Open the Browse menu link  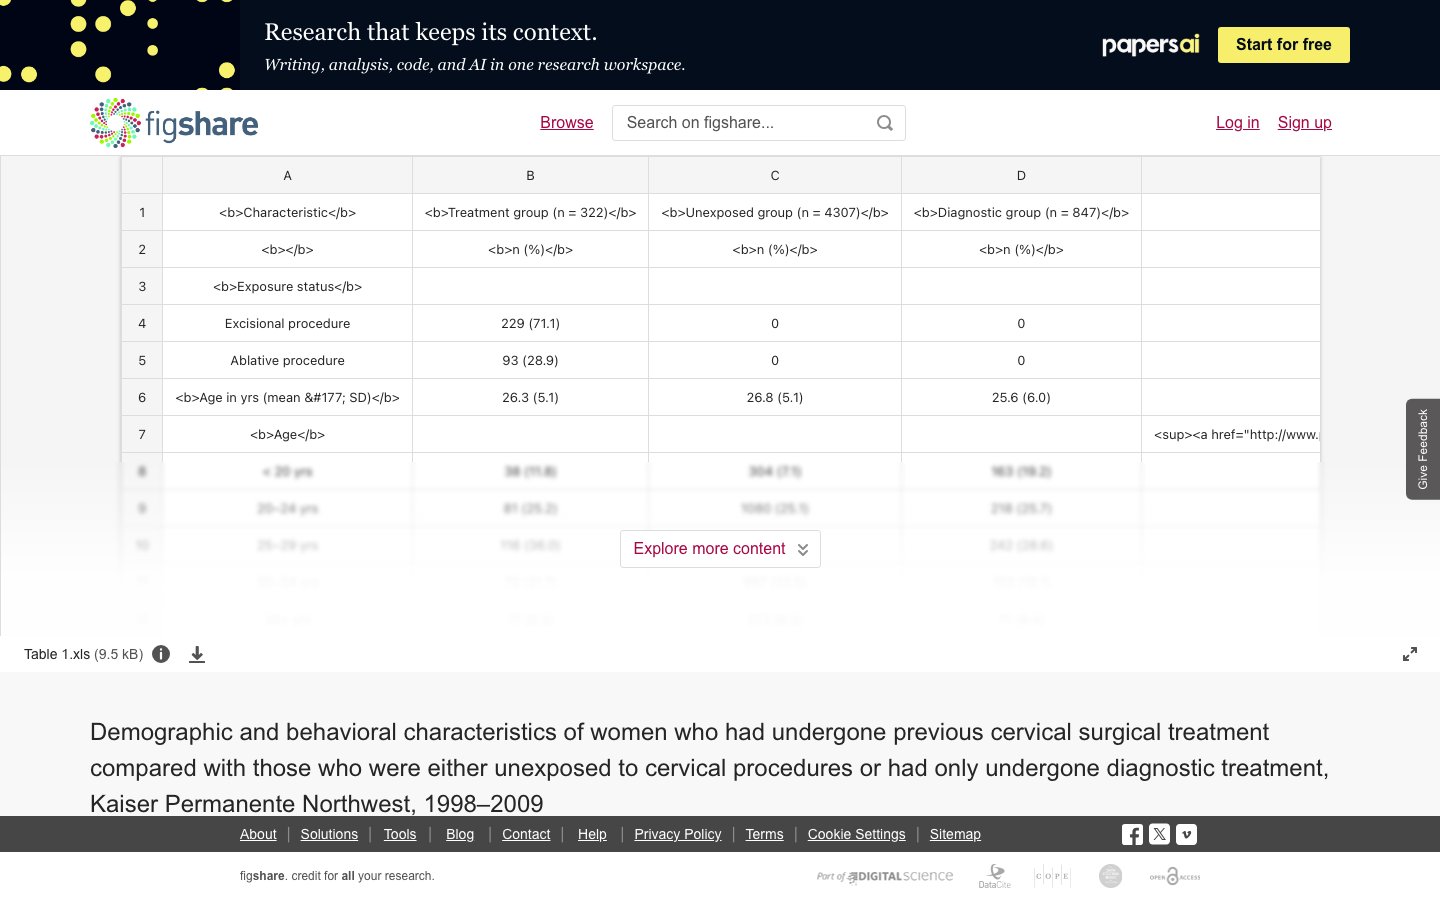click(567, 123)
